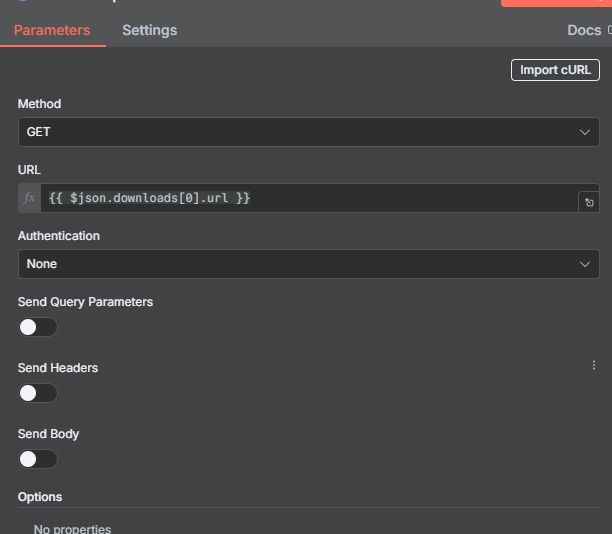Viewport: 612px width, 534px height.
Task: Open the URL expression editor popout icon
Action: 589,202
